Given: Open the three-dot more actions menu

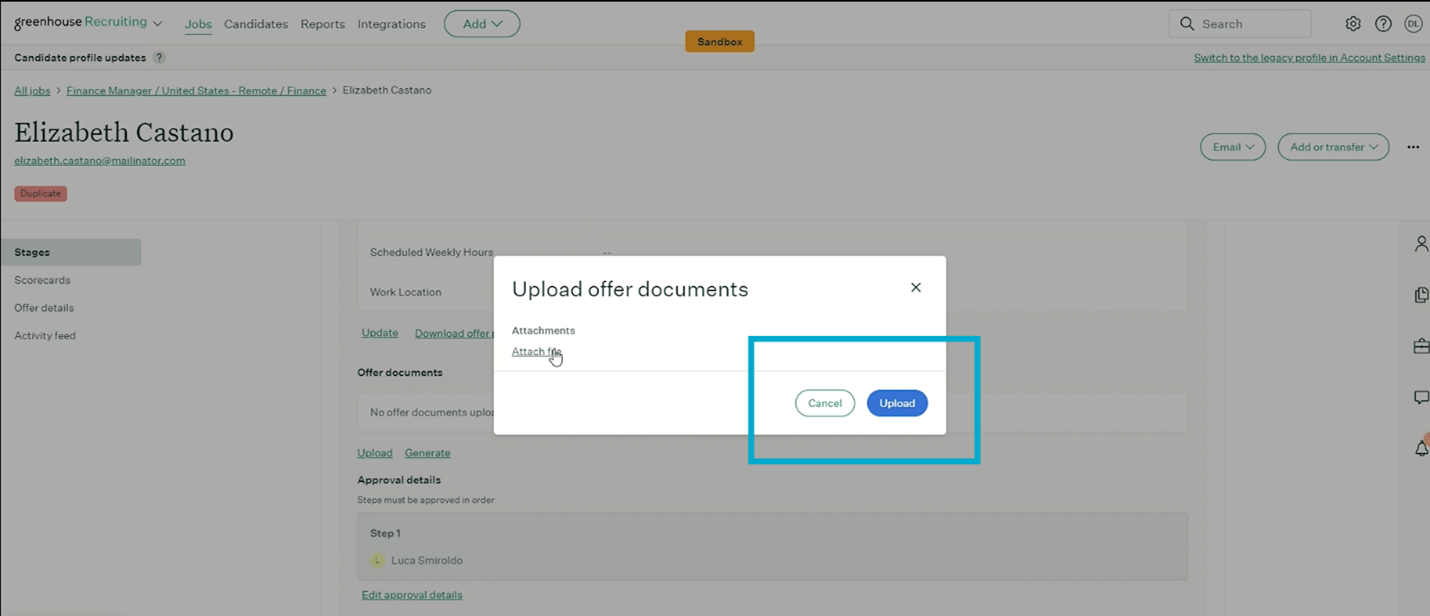Looking at the screenshot, I should [1413, 147].
